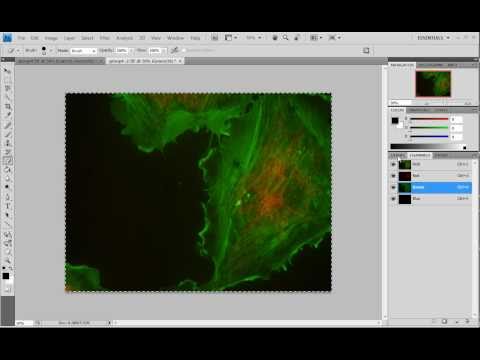Open the Color panel menu
Screen dimensions: 480x360
coord(474,110)
